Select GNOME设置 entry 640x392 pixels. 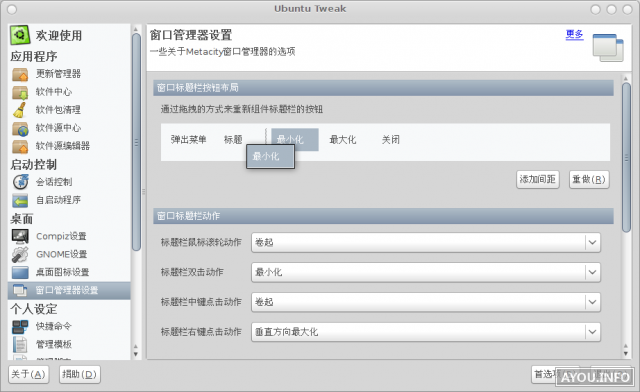pyautogui.click(x=62, y=254)
